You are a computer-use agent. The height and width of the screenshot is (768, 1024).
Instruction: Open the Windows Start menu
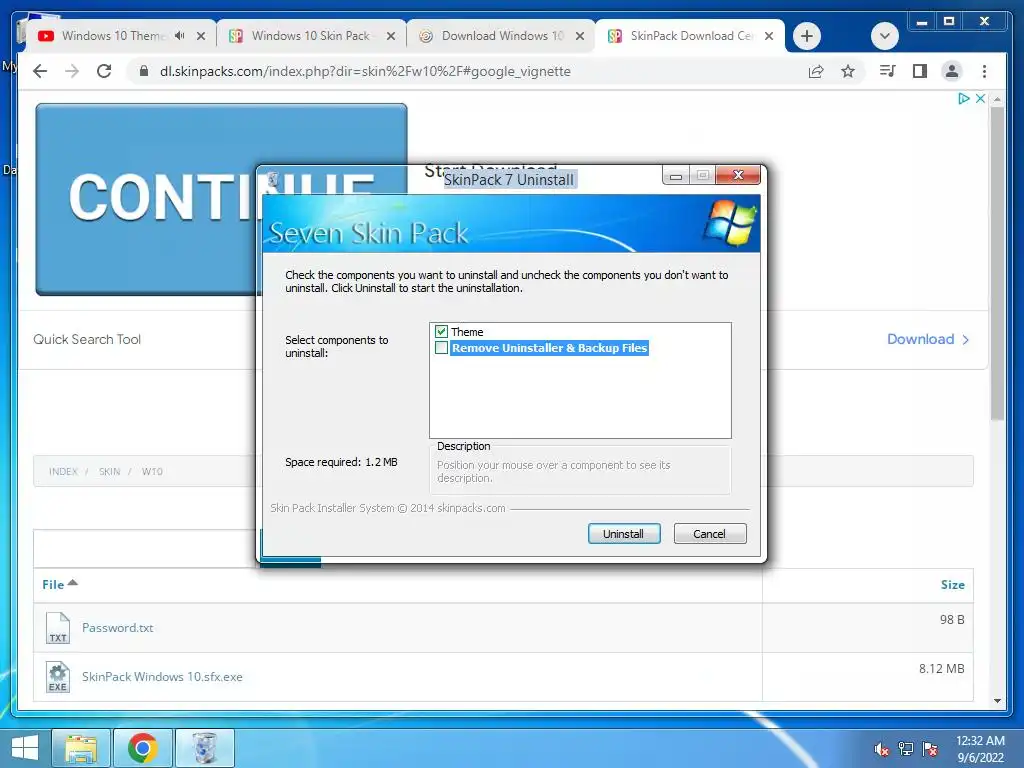[24, 748]
